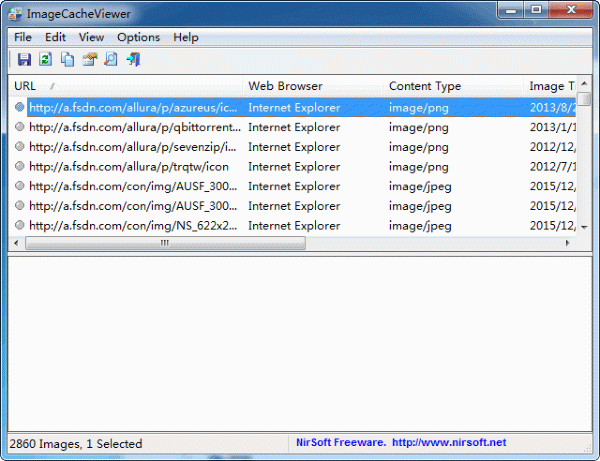Click the Find magnifier toolbar icon
This screenshot has height=461, width=600.
tap(111, 60)
